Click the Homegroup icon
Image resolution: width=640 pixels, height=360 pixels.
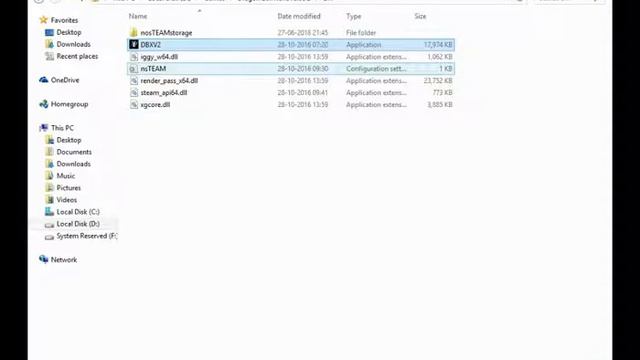coord(43,104)
